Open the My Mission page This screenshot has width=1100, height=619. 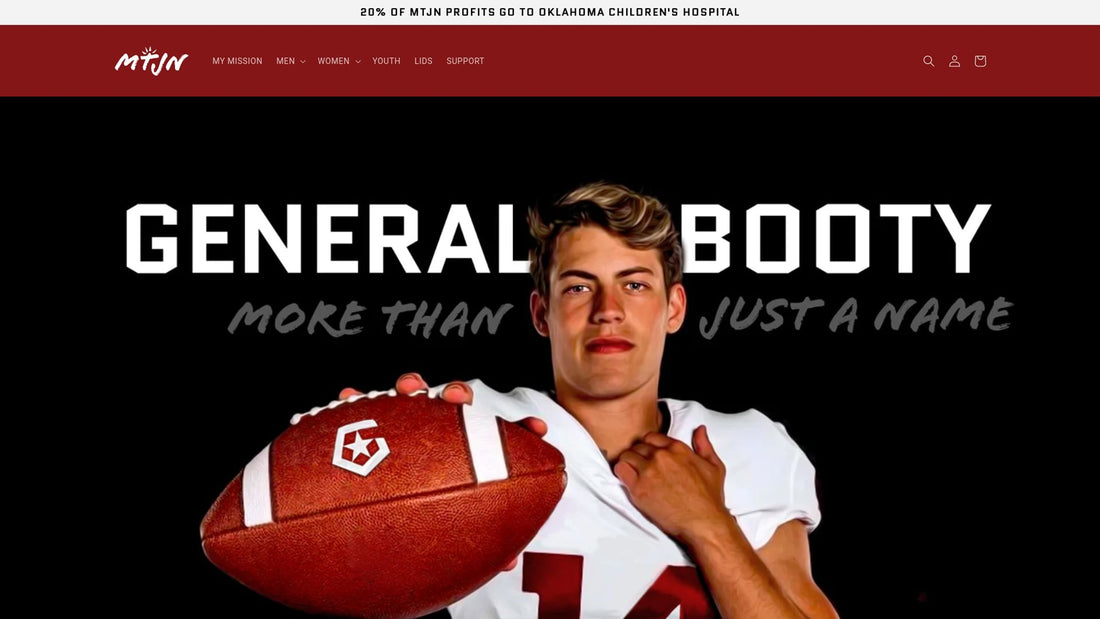coord(237,61)
